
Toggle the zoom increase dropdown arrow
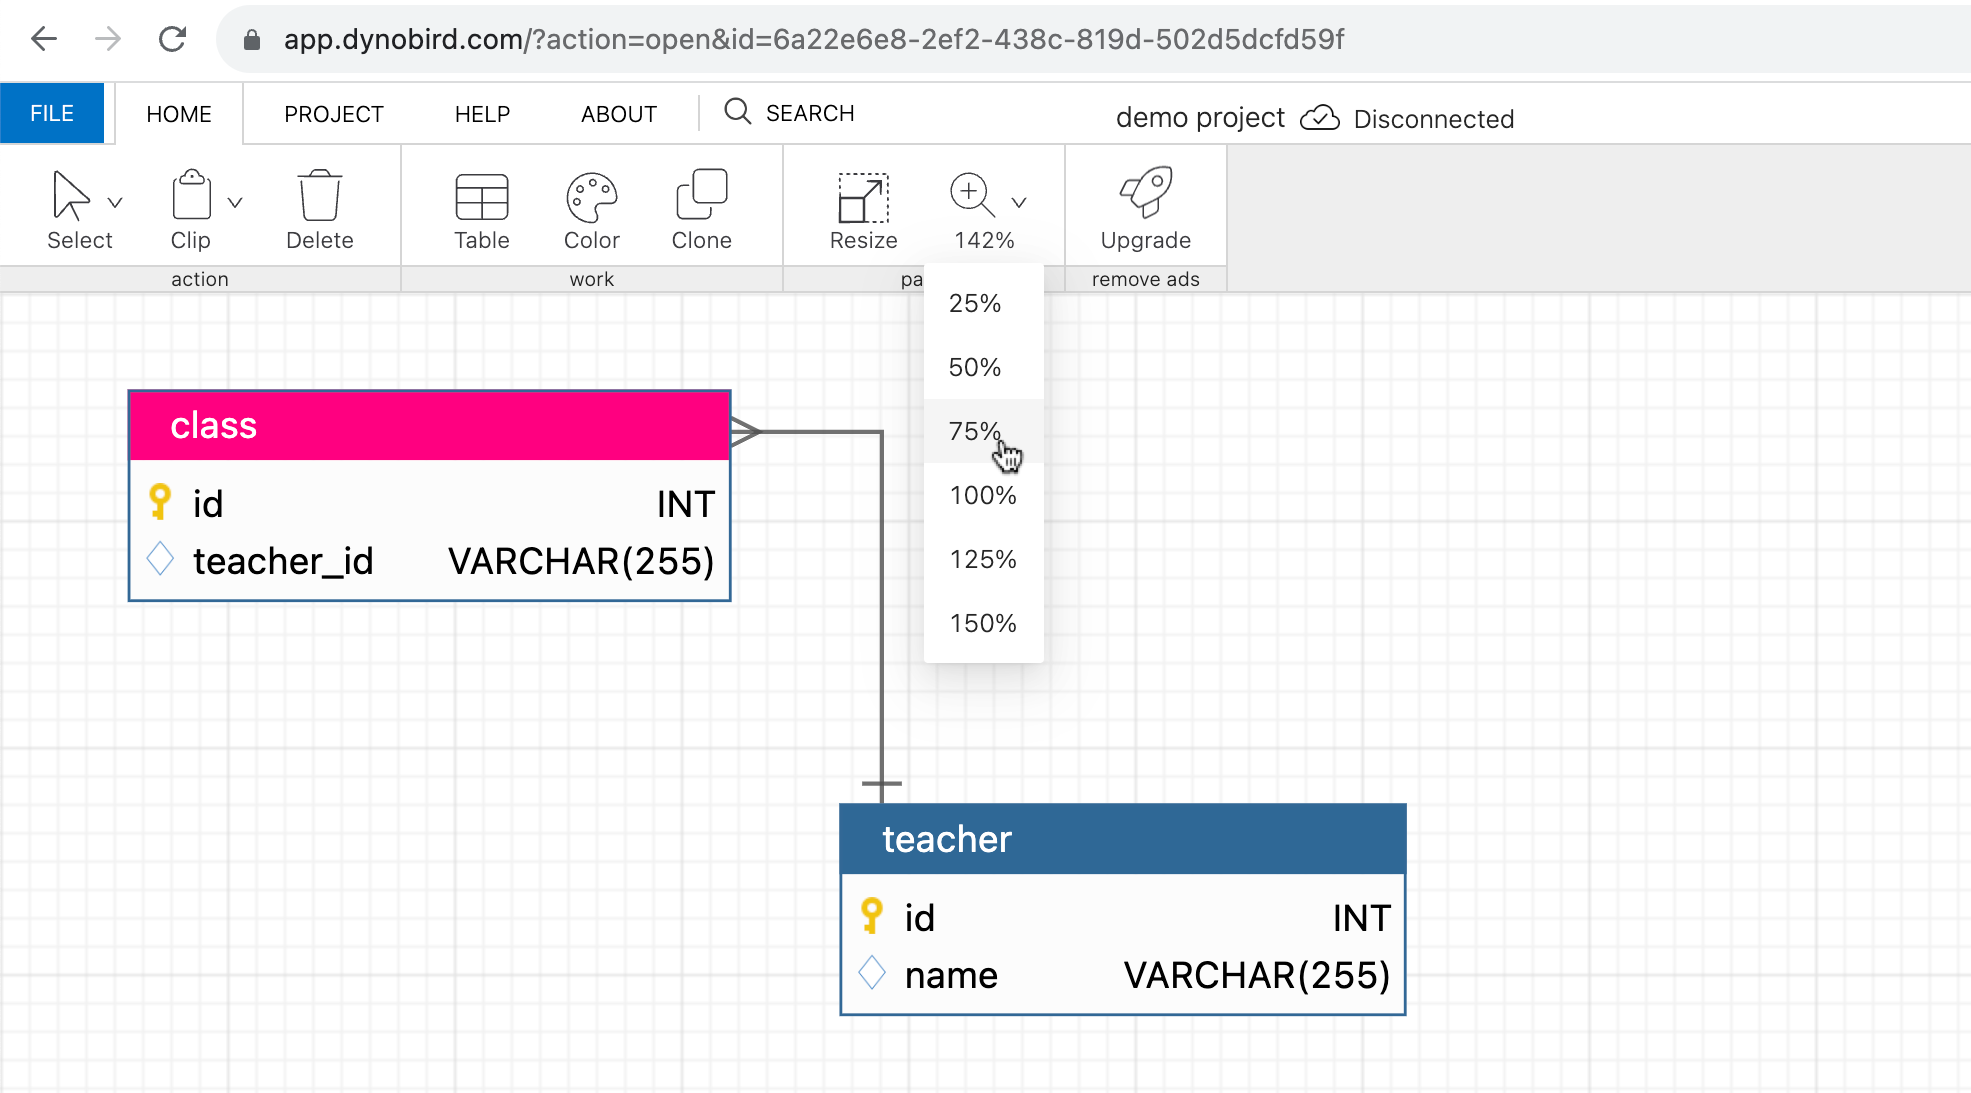pos(1018,199)
